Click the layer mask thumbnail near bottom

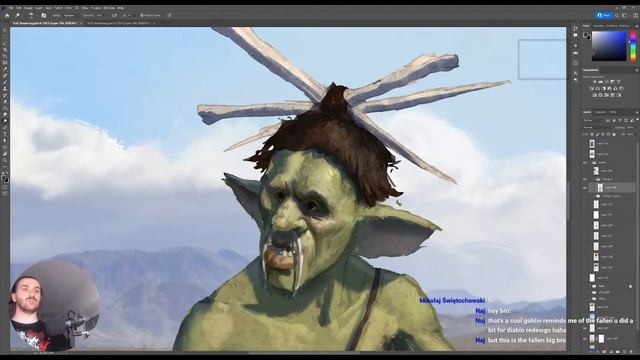tap(602, 338)
